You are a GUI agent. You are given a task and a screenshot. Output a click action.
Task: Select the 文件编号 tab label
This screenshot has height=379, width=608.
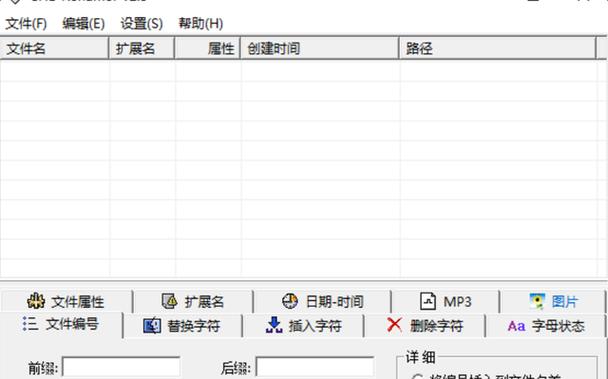(72, 324)
